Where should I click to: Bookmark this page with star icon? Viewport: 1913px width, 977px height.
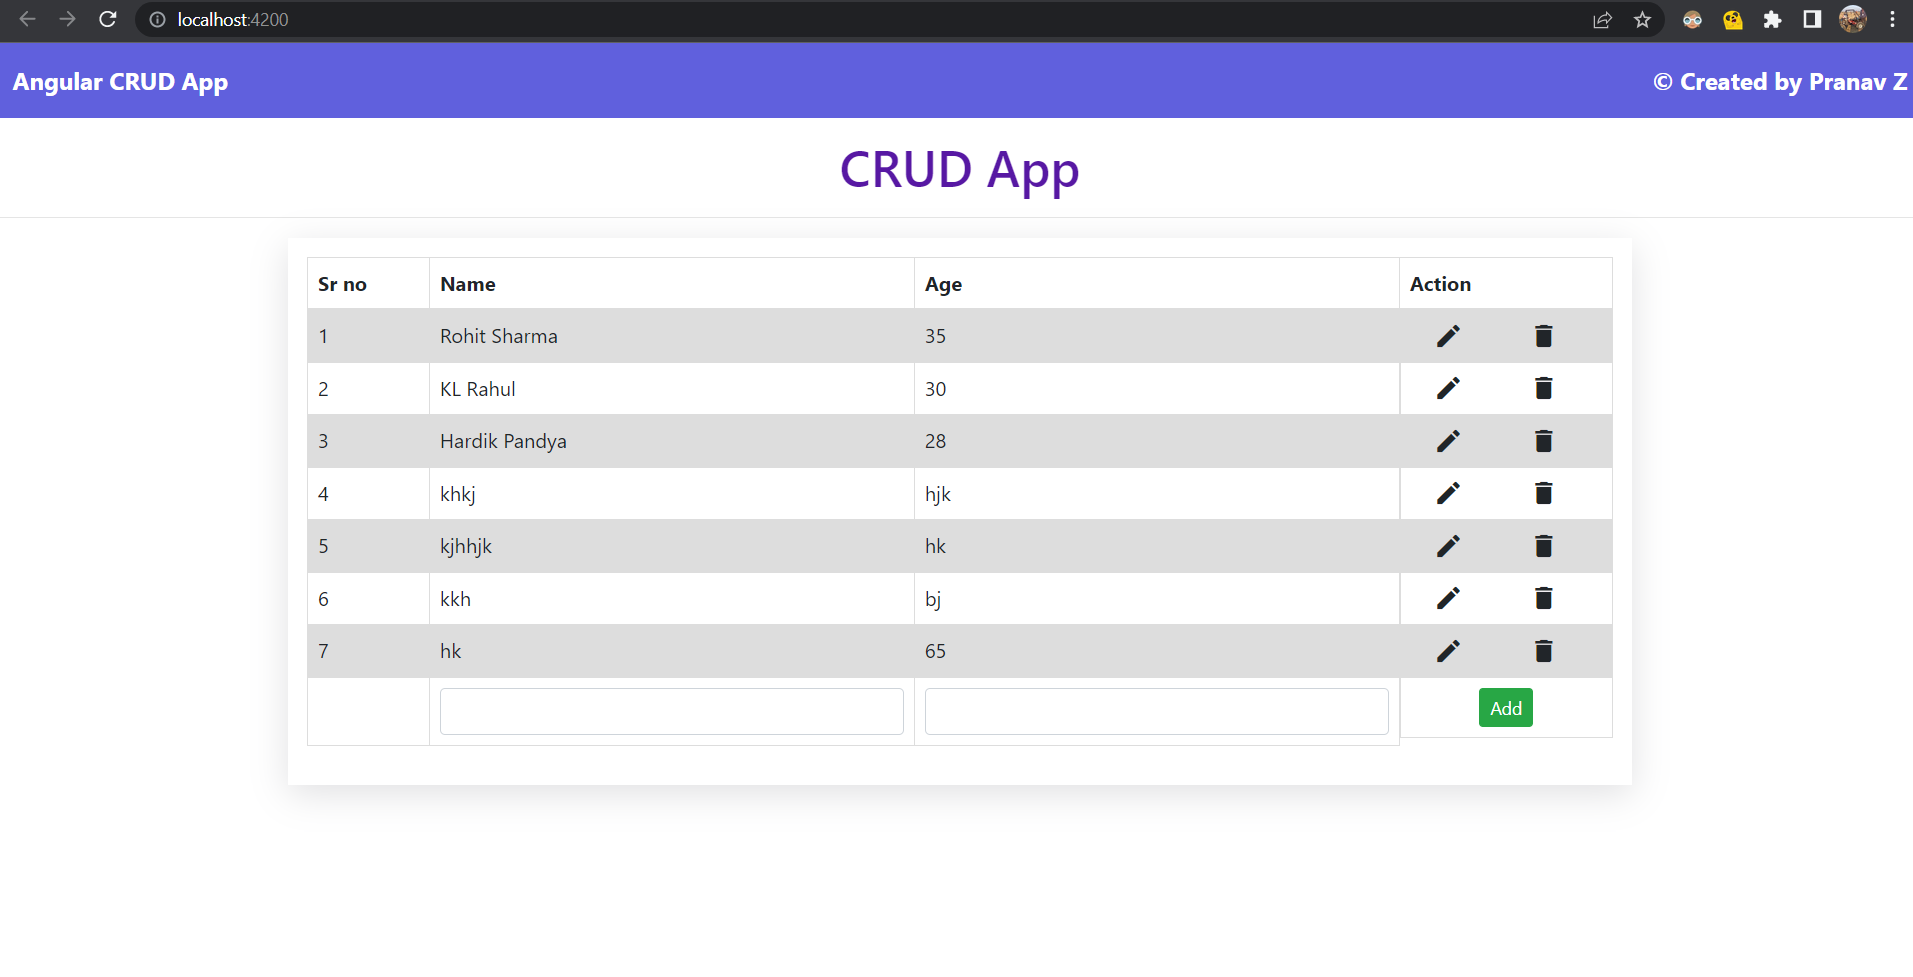pyautogui.click(x=1642, y=20)
